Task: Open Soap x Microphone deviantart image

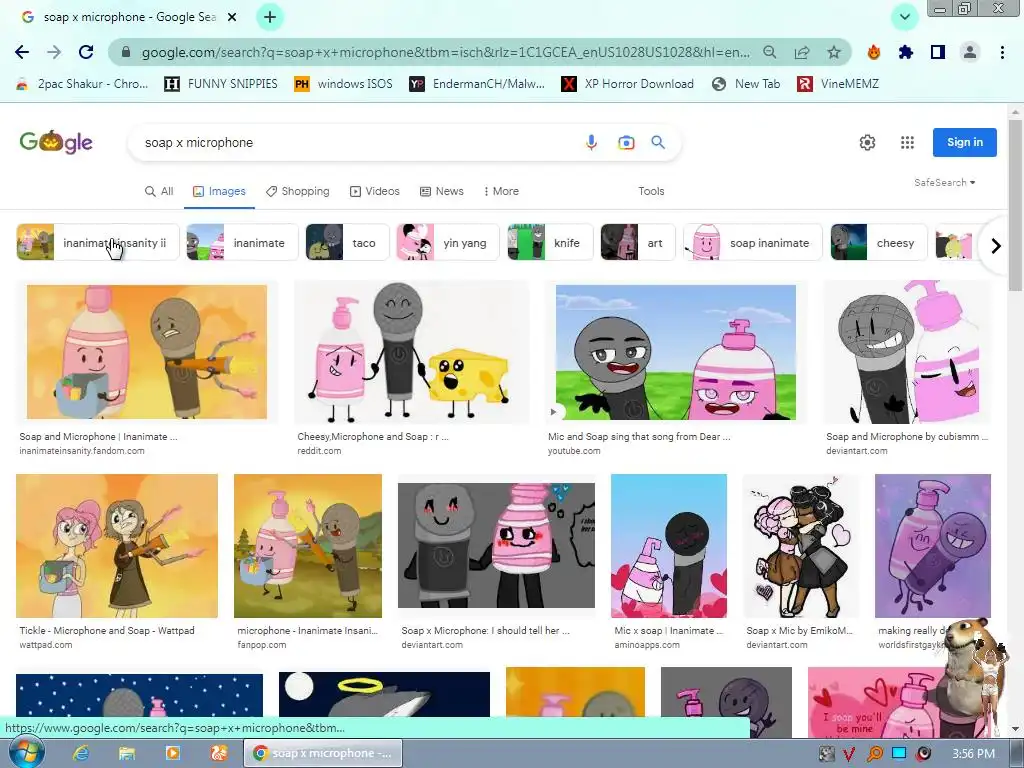Action: (x=496, y=546)
